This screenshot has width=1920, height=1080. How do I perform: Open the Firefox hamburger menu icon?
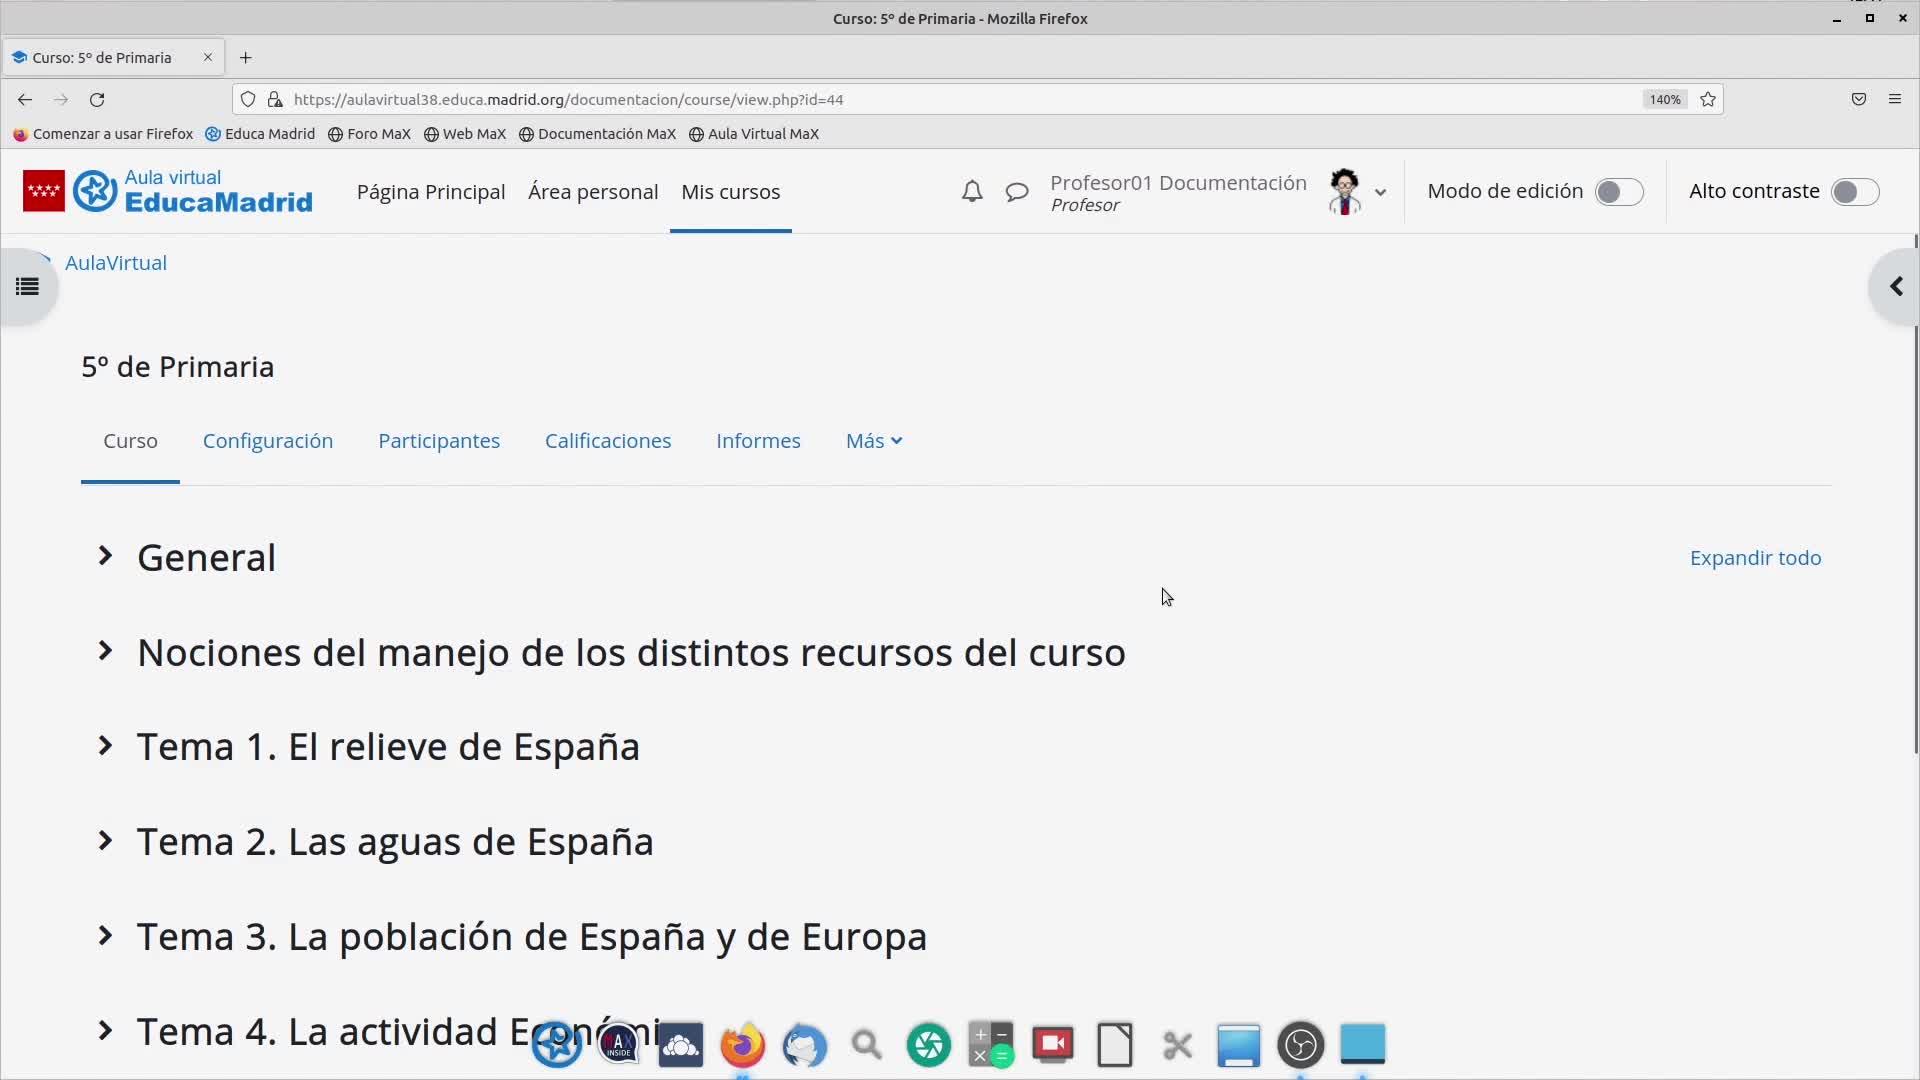1894,99
